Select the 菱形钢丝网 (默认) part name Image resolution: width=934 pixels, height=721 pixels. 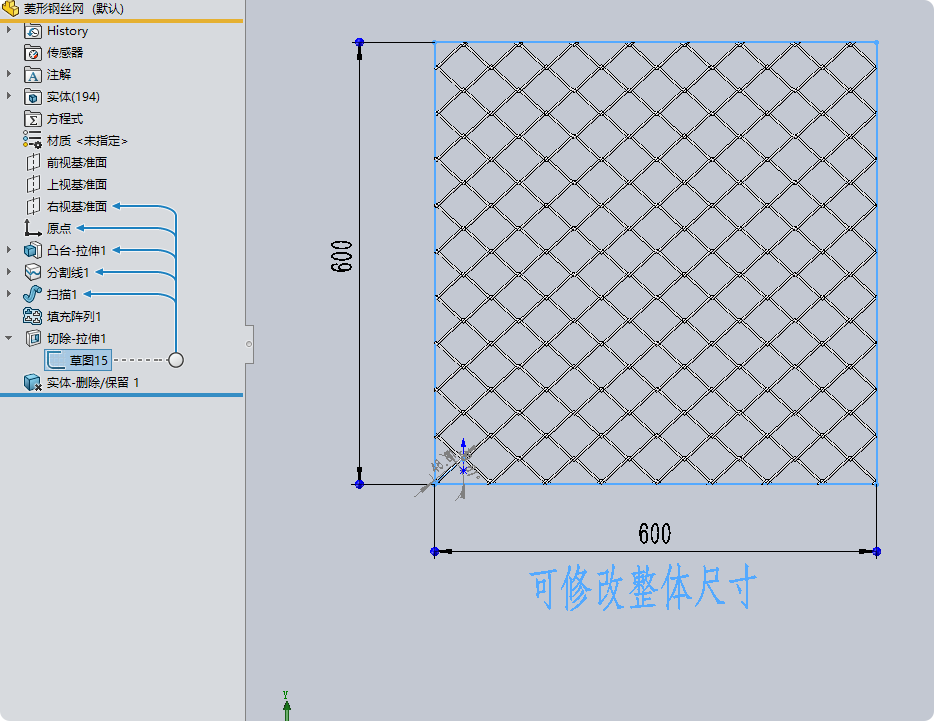pyautogui.click(x=73, y=9)
